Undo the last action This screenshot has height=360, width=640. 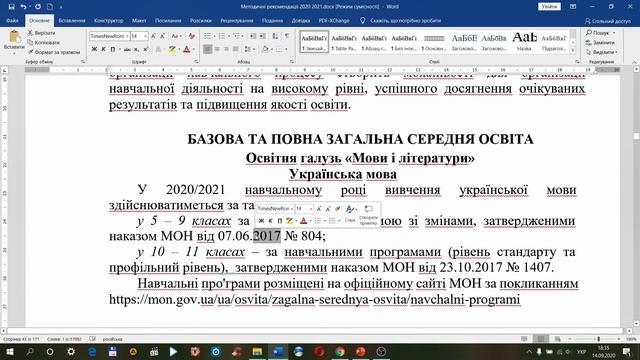(23, 7)
